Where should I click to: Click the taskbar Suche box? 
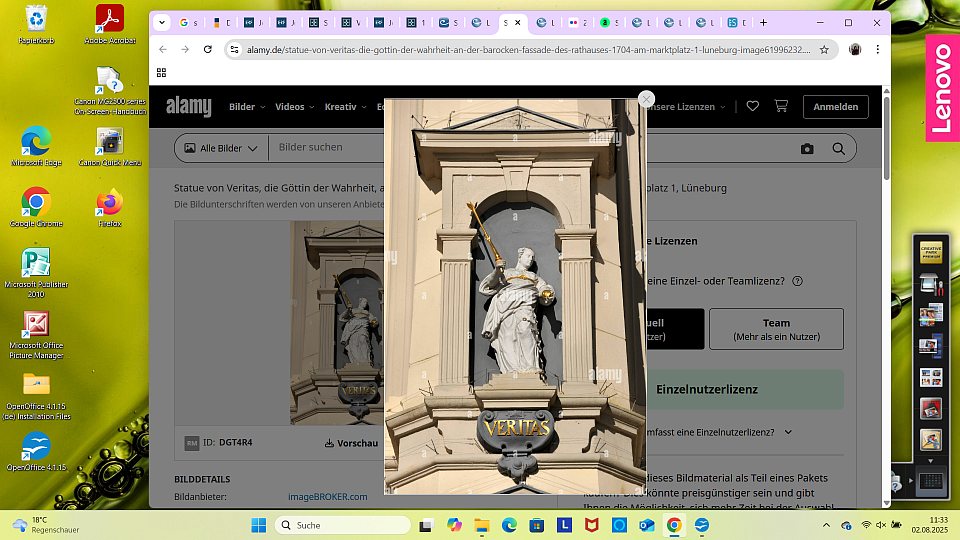click(343, 525)
